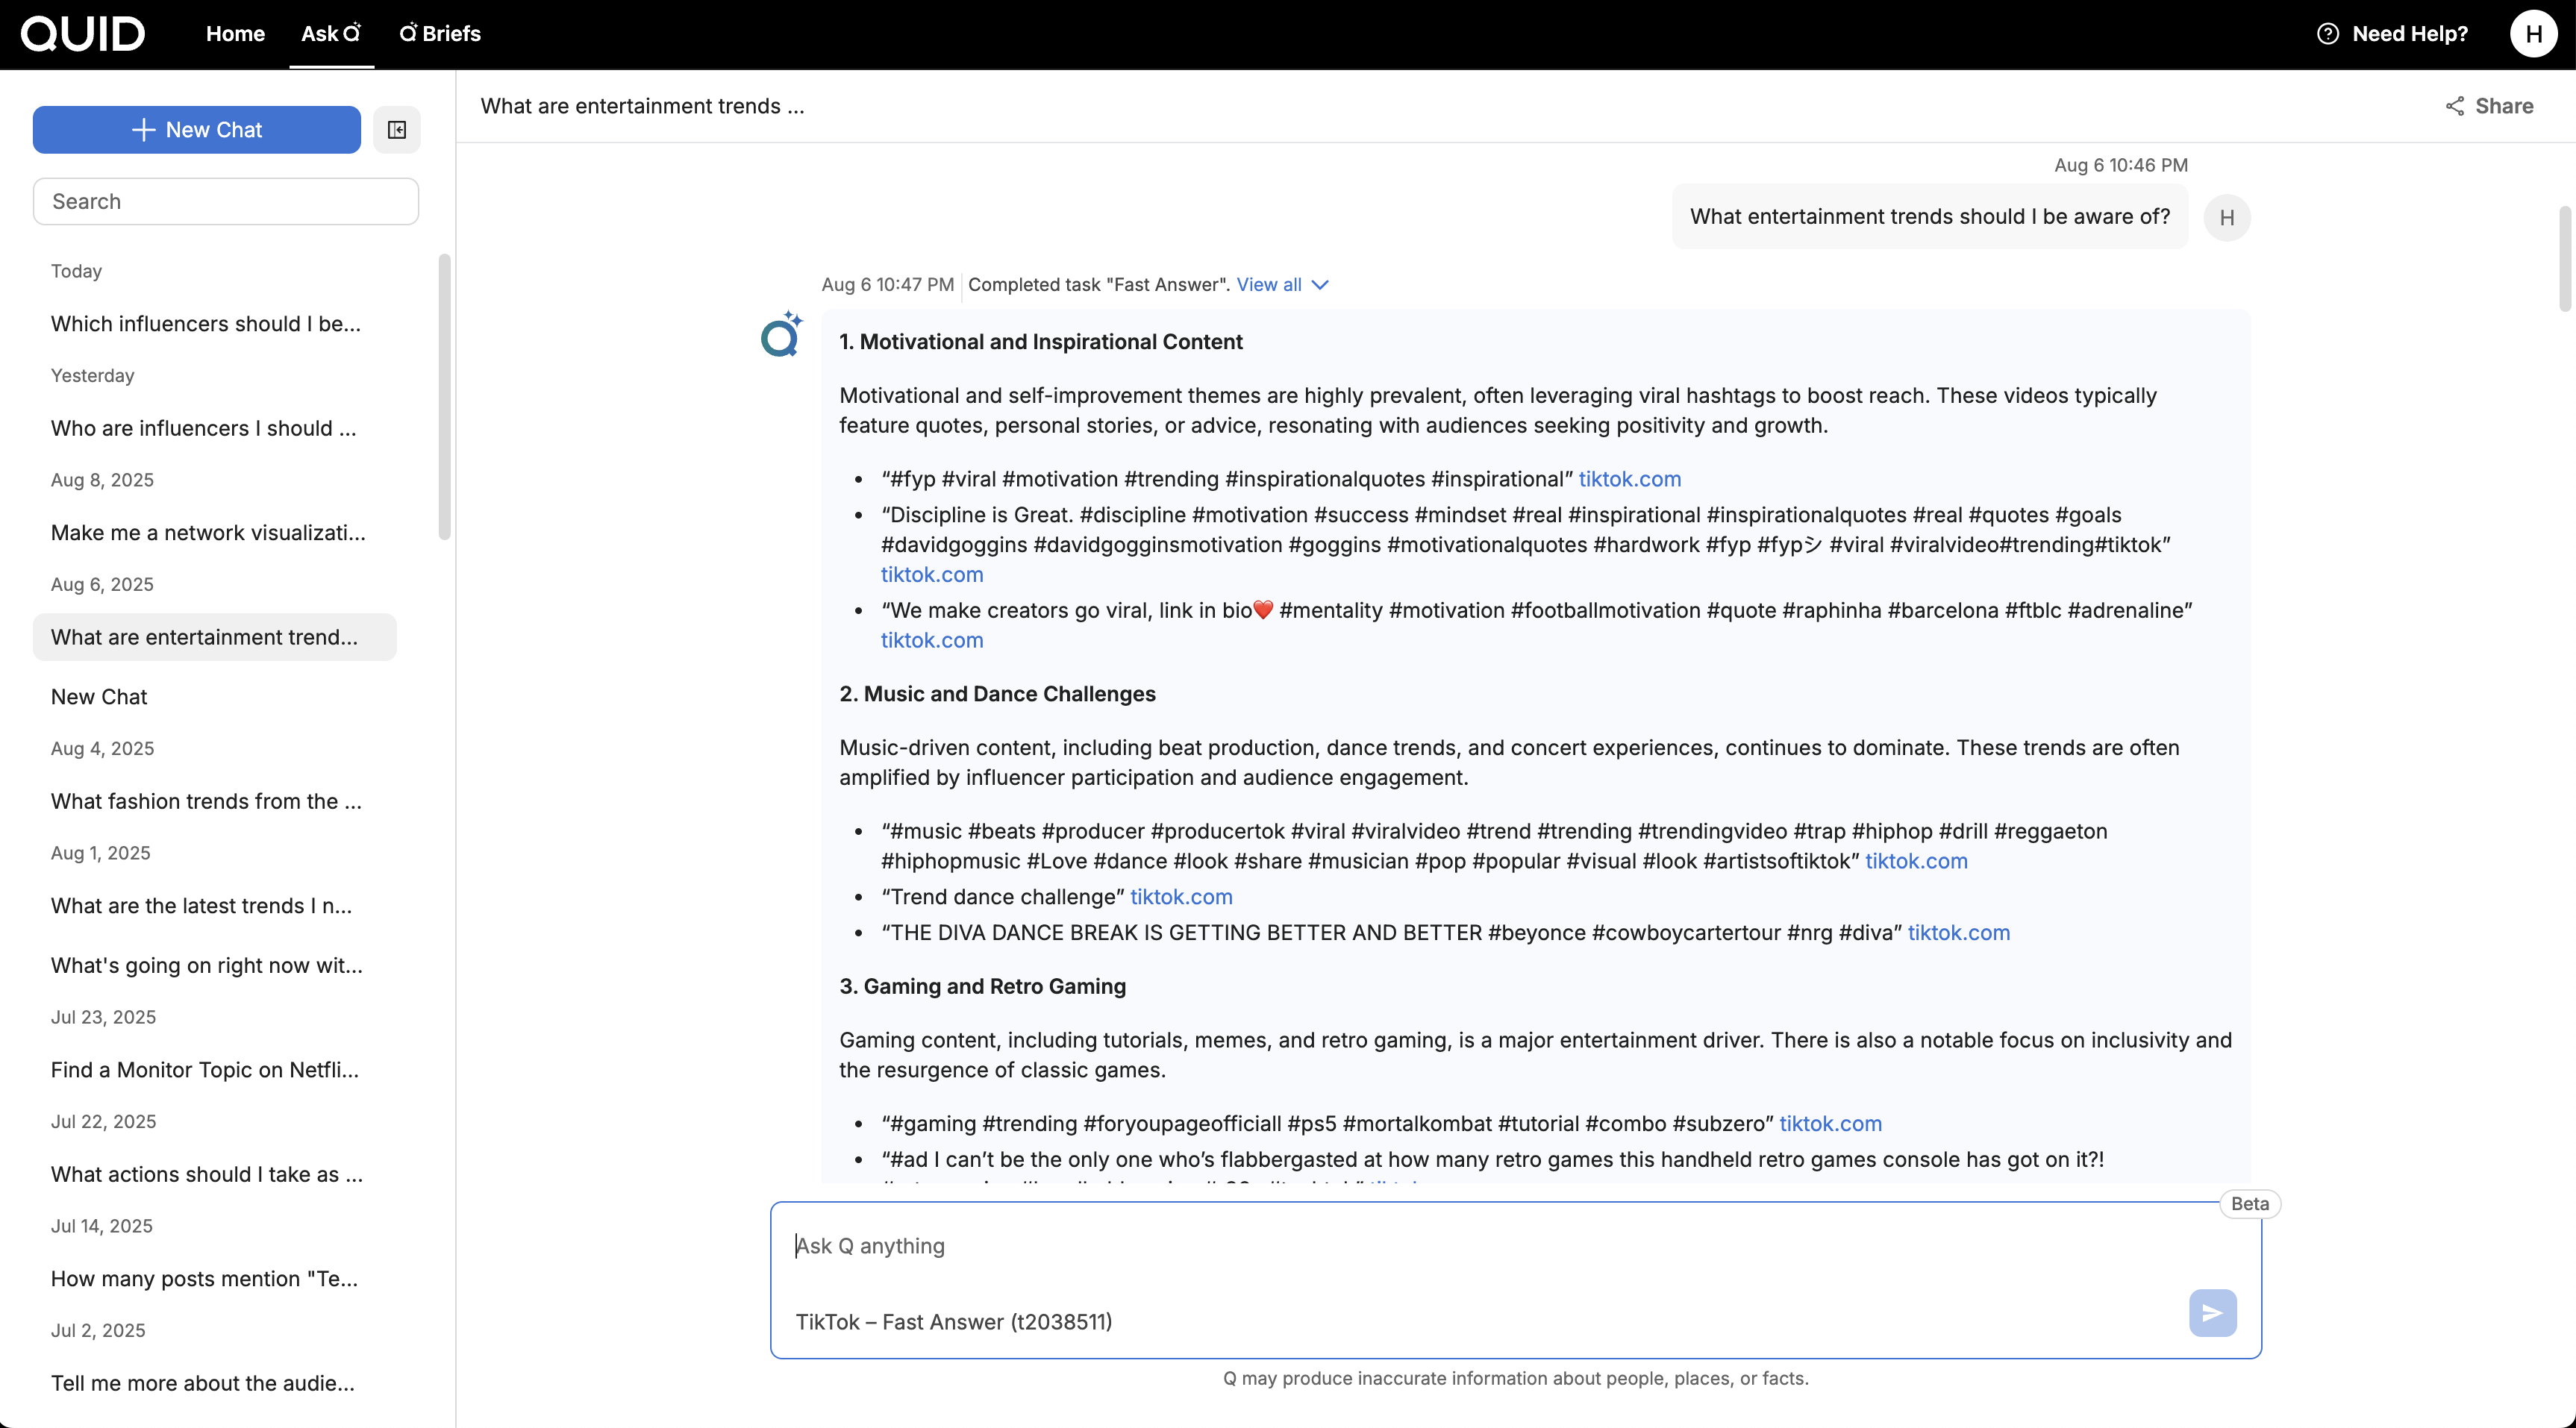Click the Share icon
The width and height of the screenshot is (2576, 1428).
(2455, 106)
